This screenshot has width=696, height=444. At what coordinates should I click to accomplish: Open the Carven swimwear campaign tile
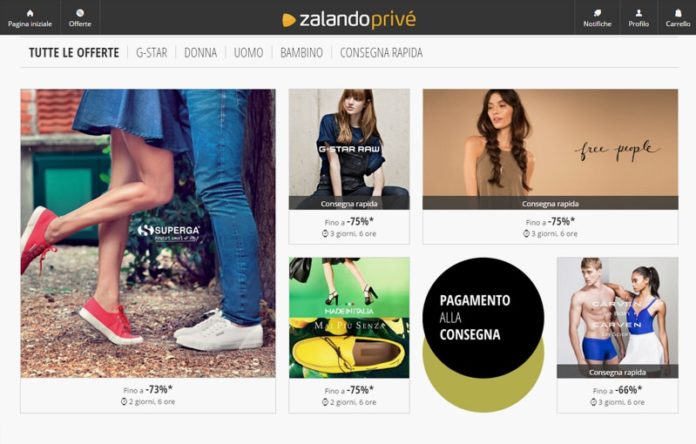(x=617, y=317)
